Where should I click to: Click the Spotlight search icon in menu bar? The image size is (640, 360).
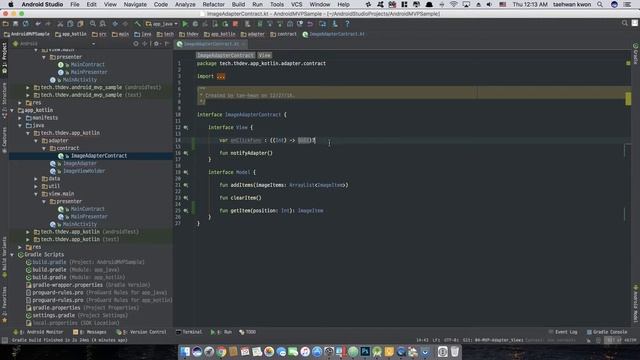(600, 4)
